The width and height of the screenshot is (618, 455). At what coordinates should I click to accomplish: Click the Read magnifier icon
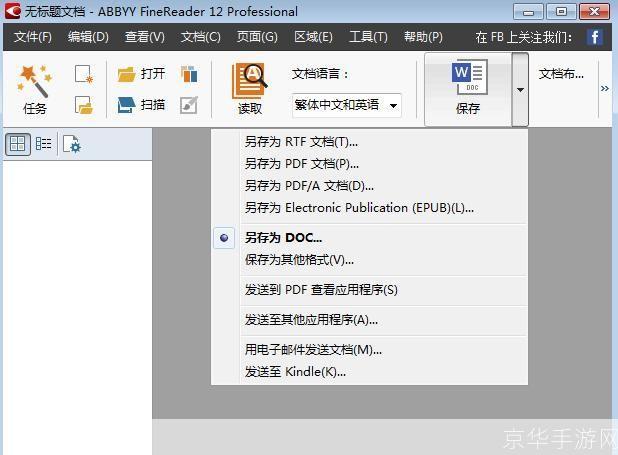point(250,81)
